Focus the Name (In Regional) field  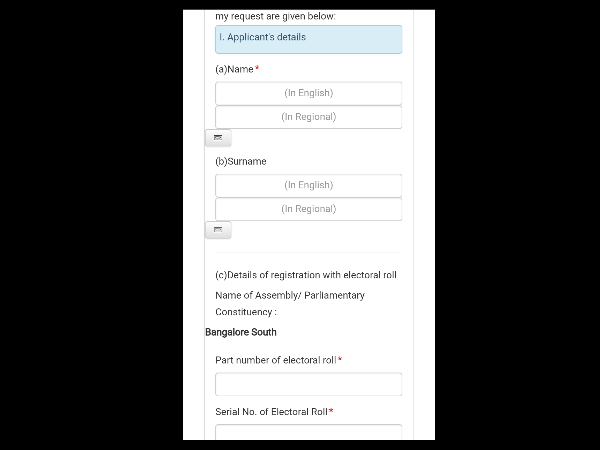[x=308, y=117]
